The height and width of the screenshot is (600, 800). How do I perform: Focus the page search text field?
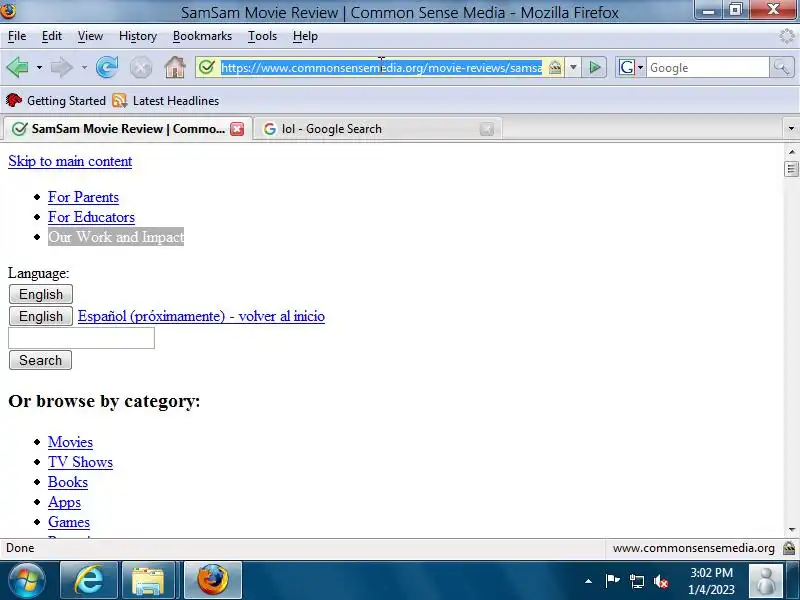tap(81, 338)
